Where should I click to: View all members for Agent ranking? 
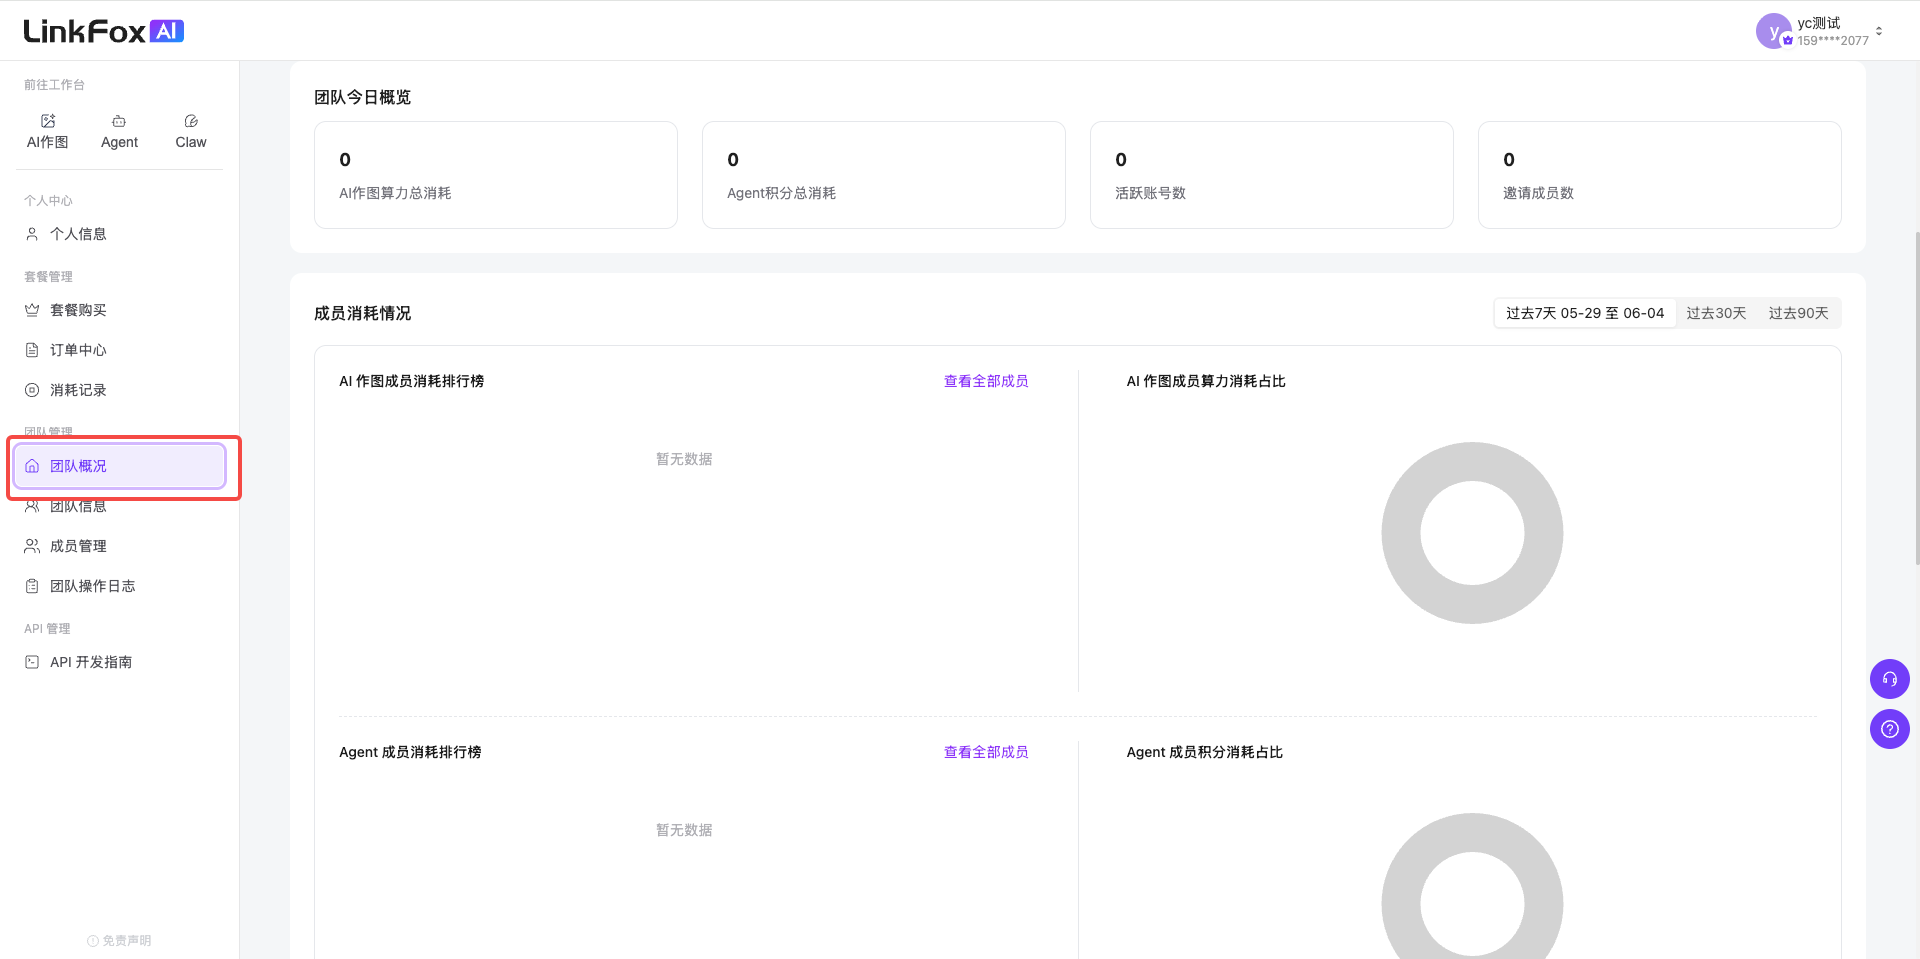(x=986, y=752)
